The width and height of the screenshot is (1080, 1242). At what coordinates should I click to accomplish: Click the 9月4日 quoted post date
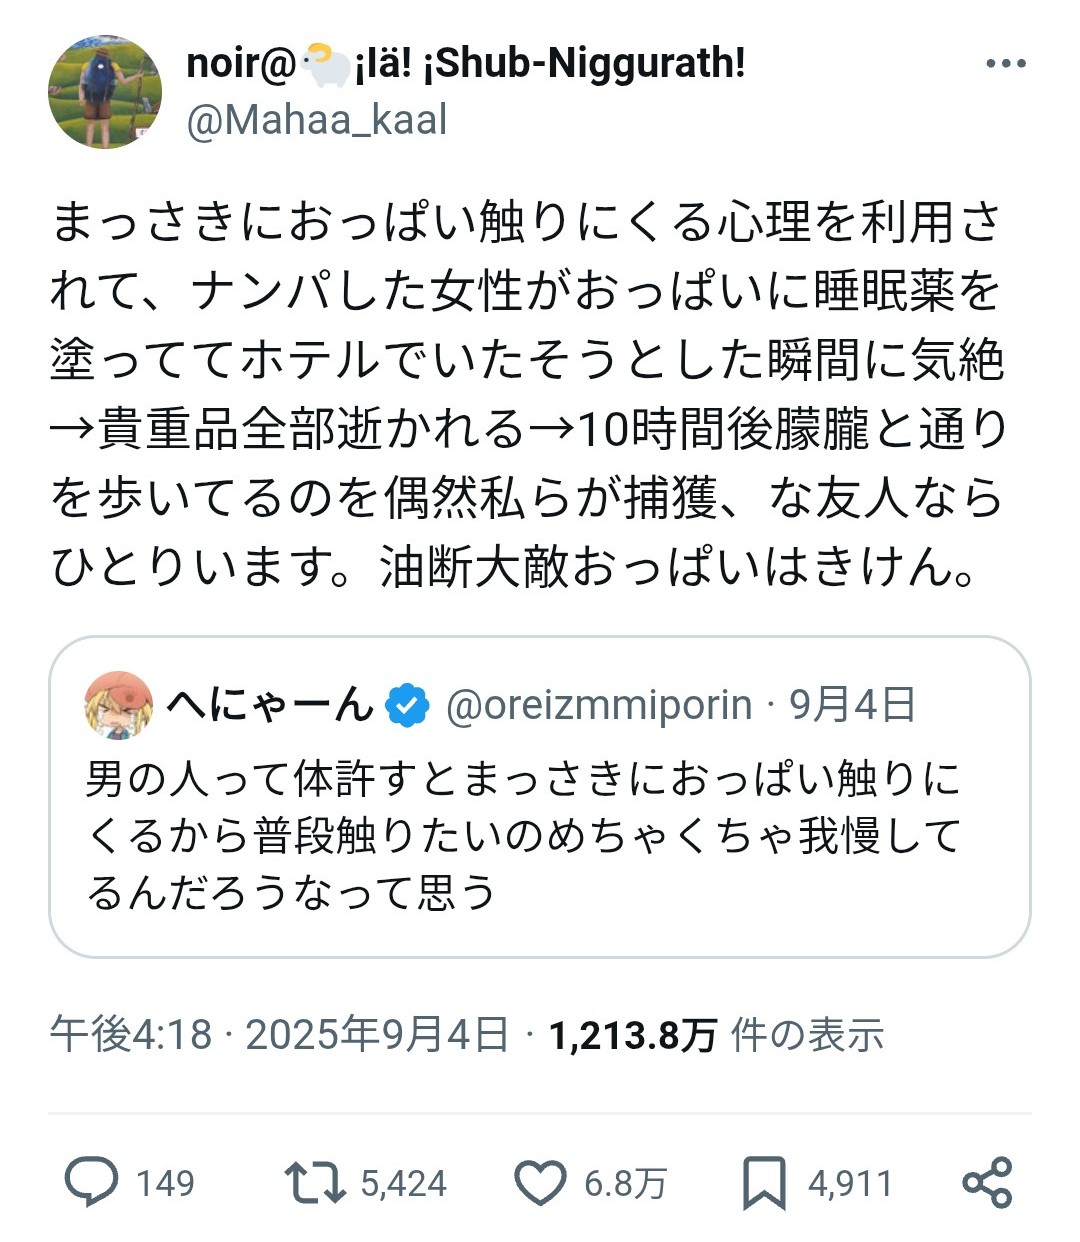pos(852,705)
